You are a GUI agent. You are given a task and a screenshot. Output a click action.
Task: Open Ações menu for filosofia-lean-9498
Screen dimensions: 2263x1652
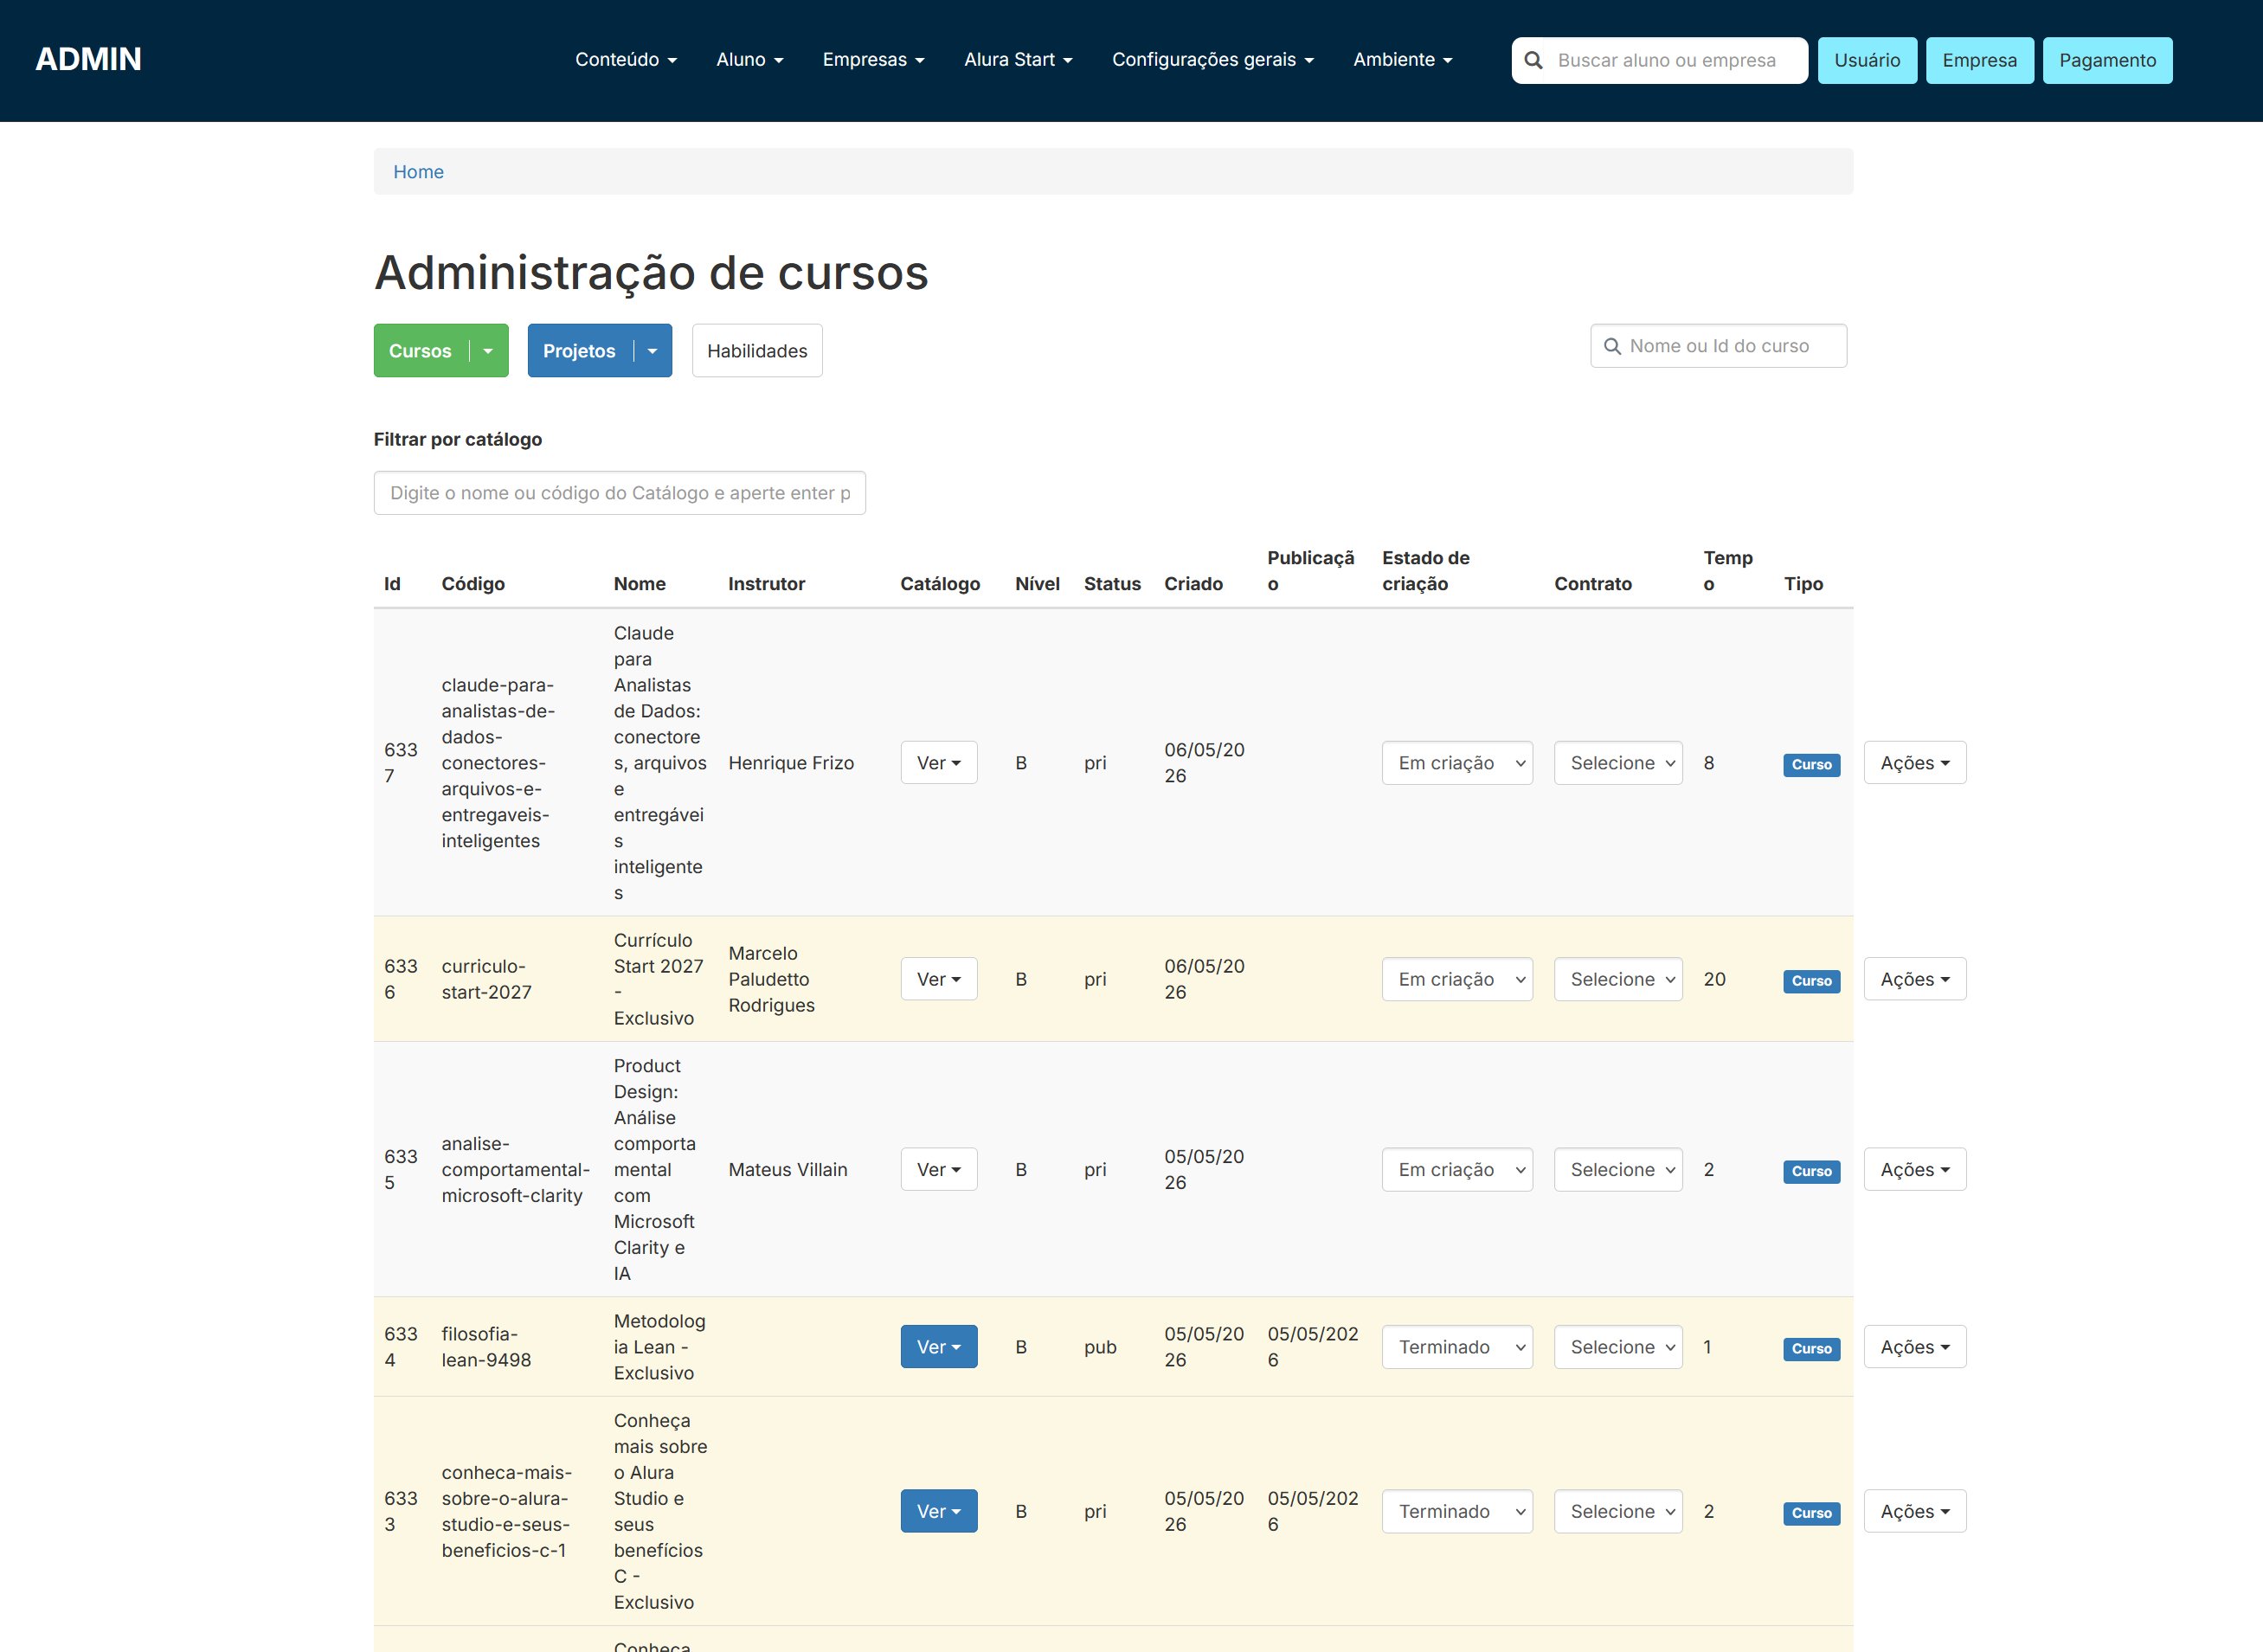1915,1347
